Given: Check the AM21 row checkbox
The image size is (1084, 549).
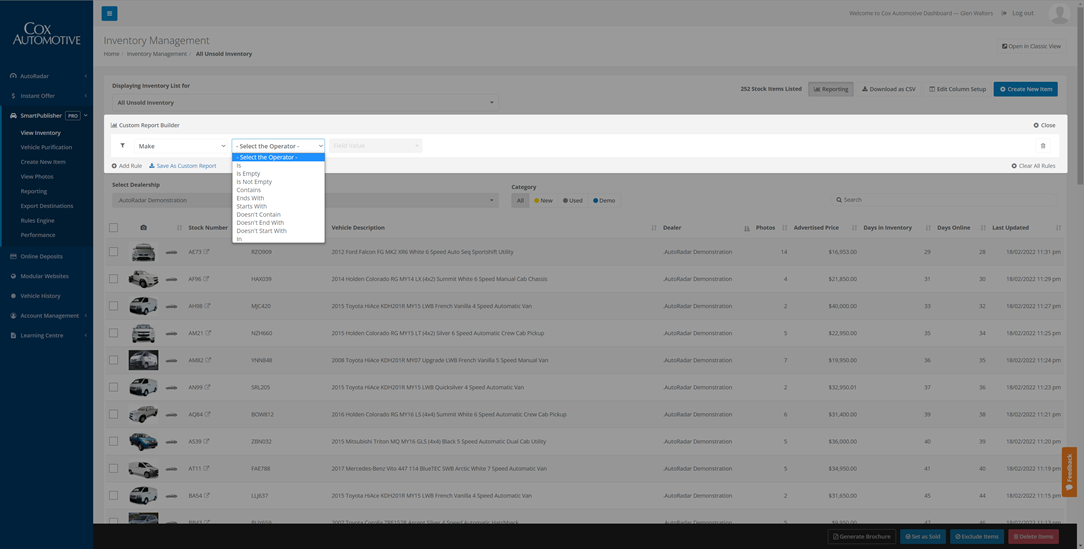Looking at the screenshot, I should click(113, 333).
